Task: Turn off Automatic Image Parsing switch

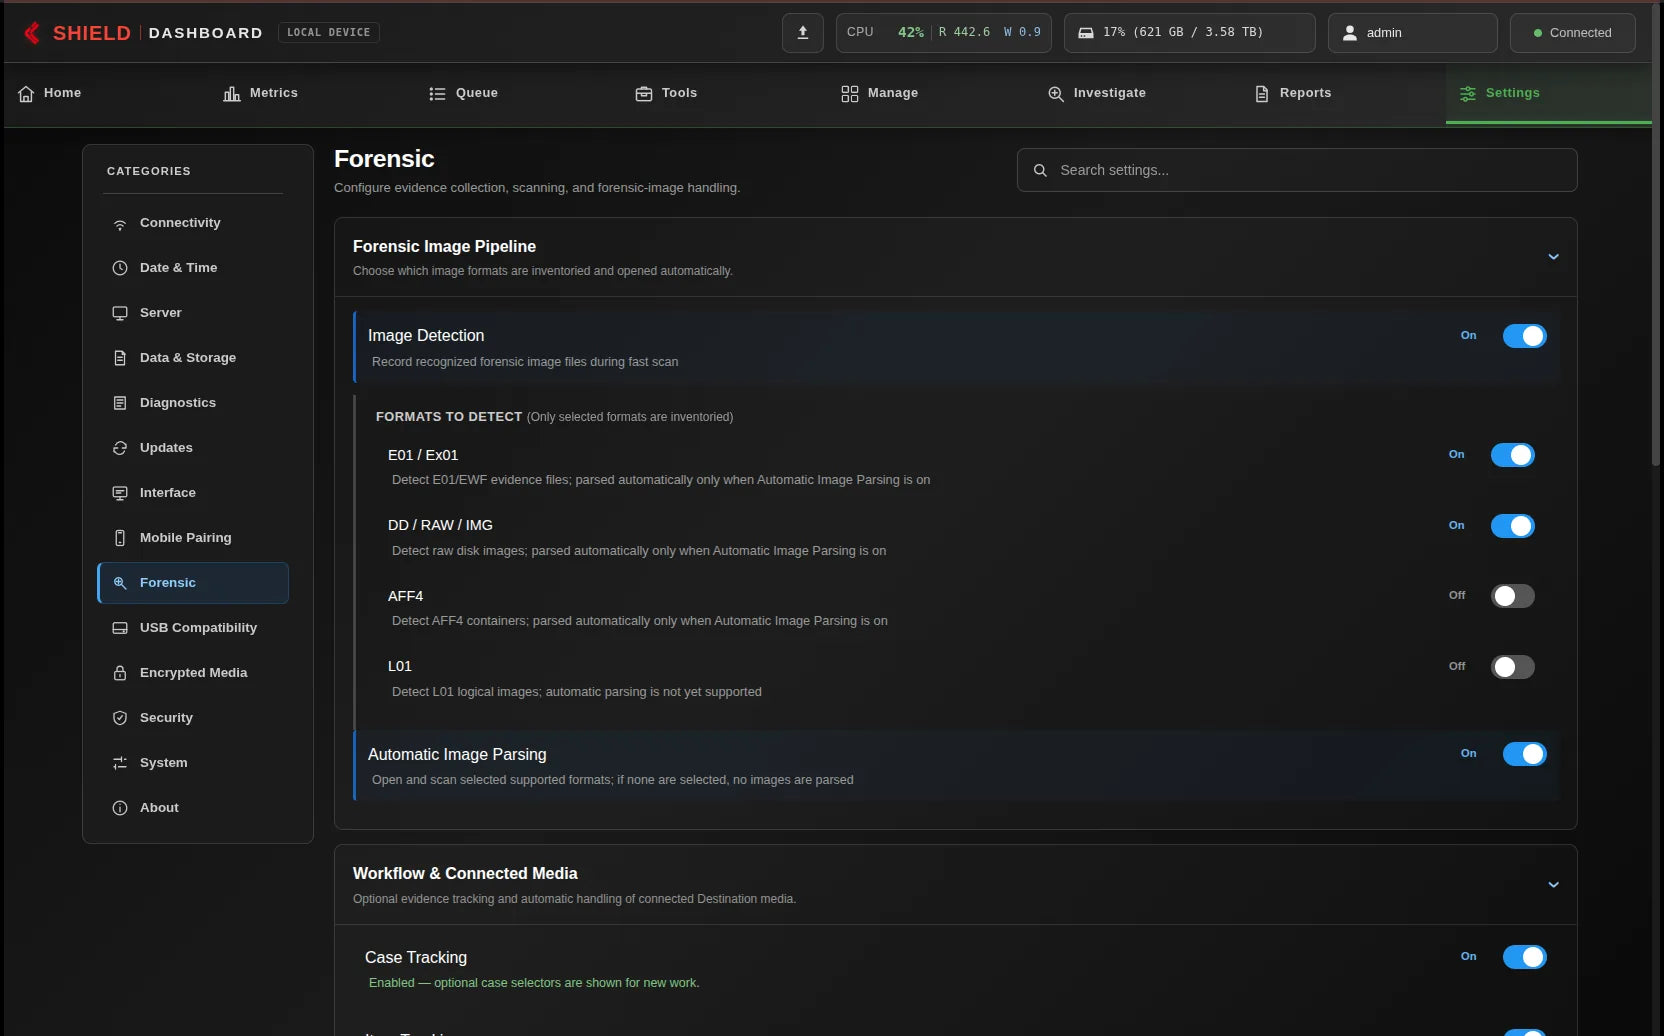Action: [x=1524, y=754]
